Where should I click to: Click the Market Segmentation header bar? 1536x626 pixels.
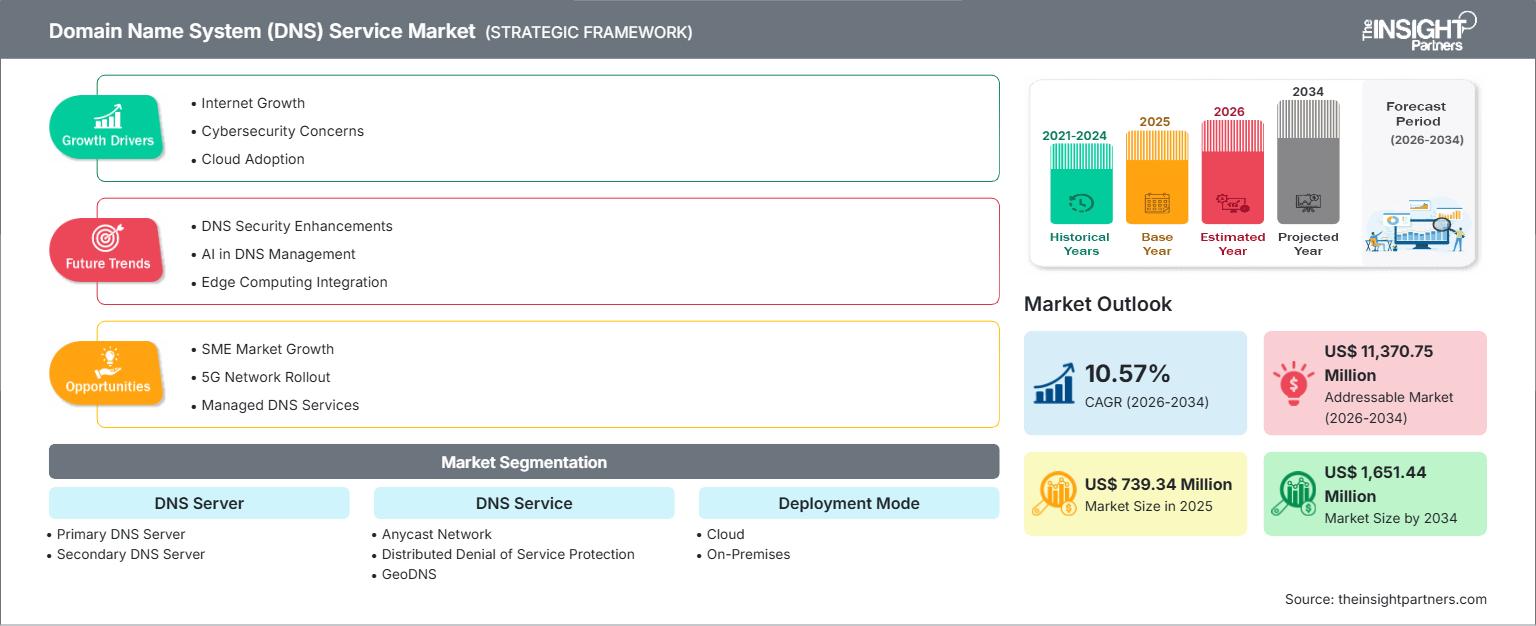coord(524,462)
